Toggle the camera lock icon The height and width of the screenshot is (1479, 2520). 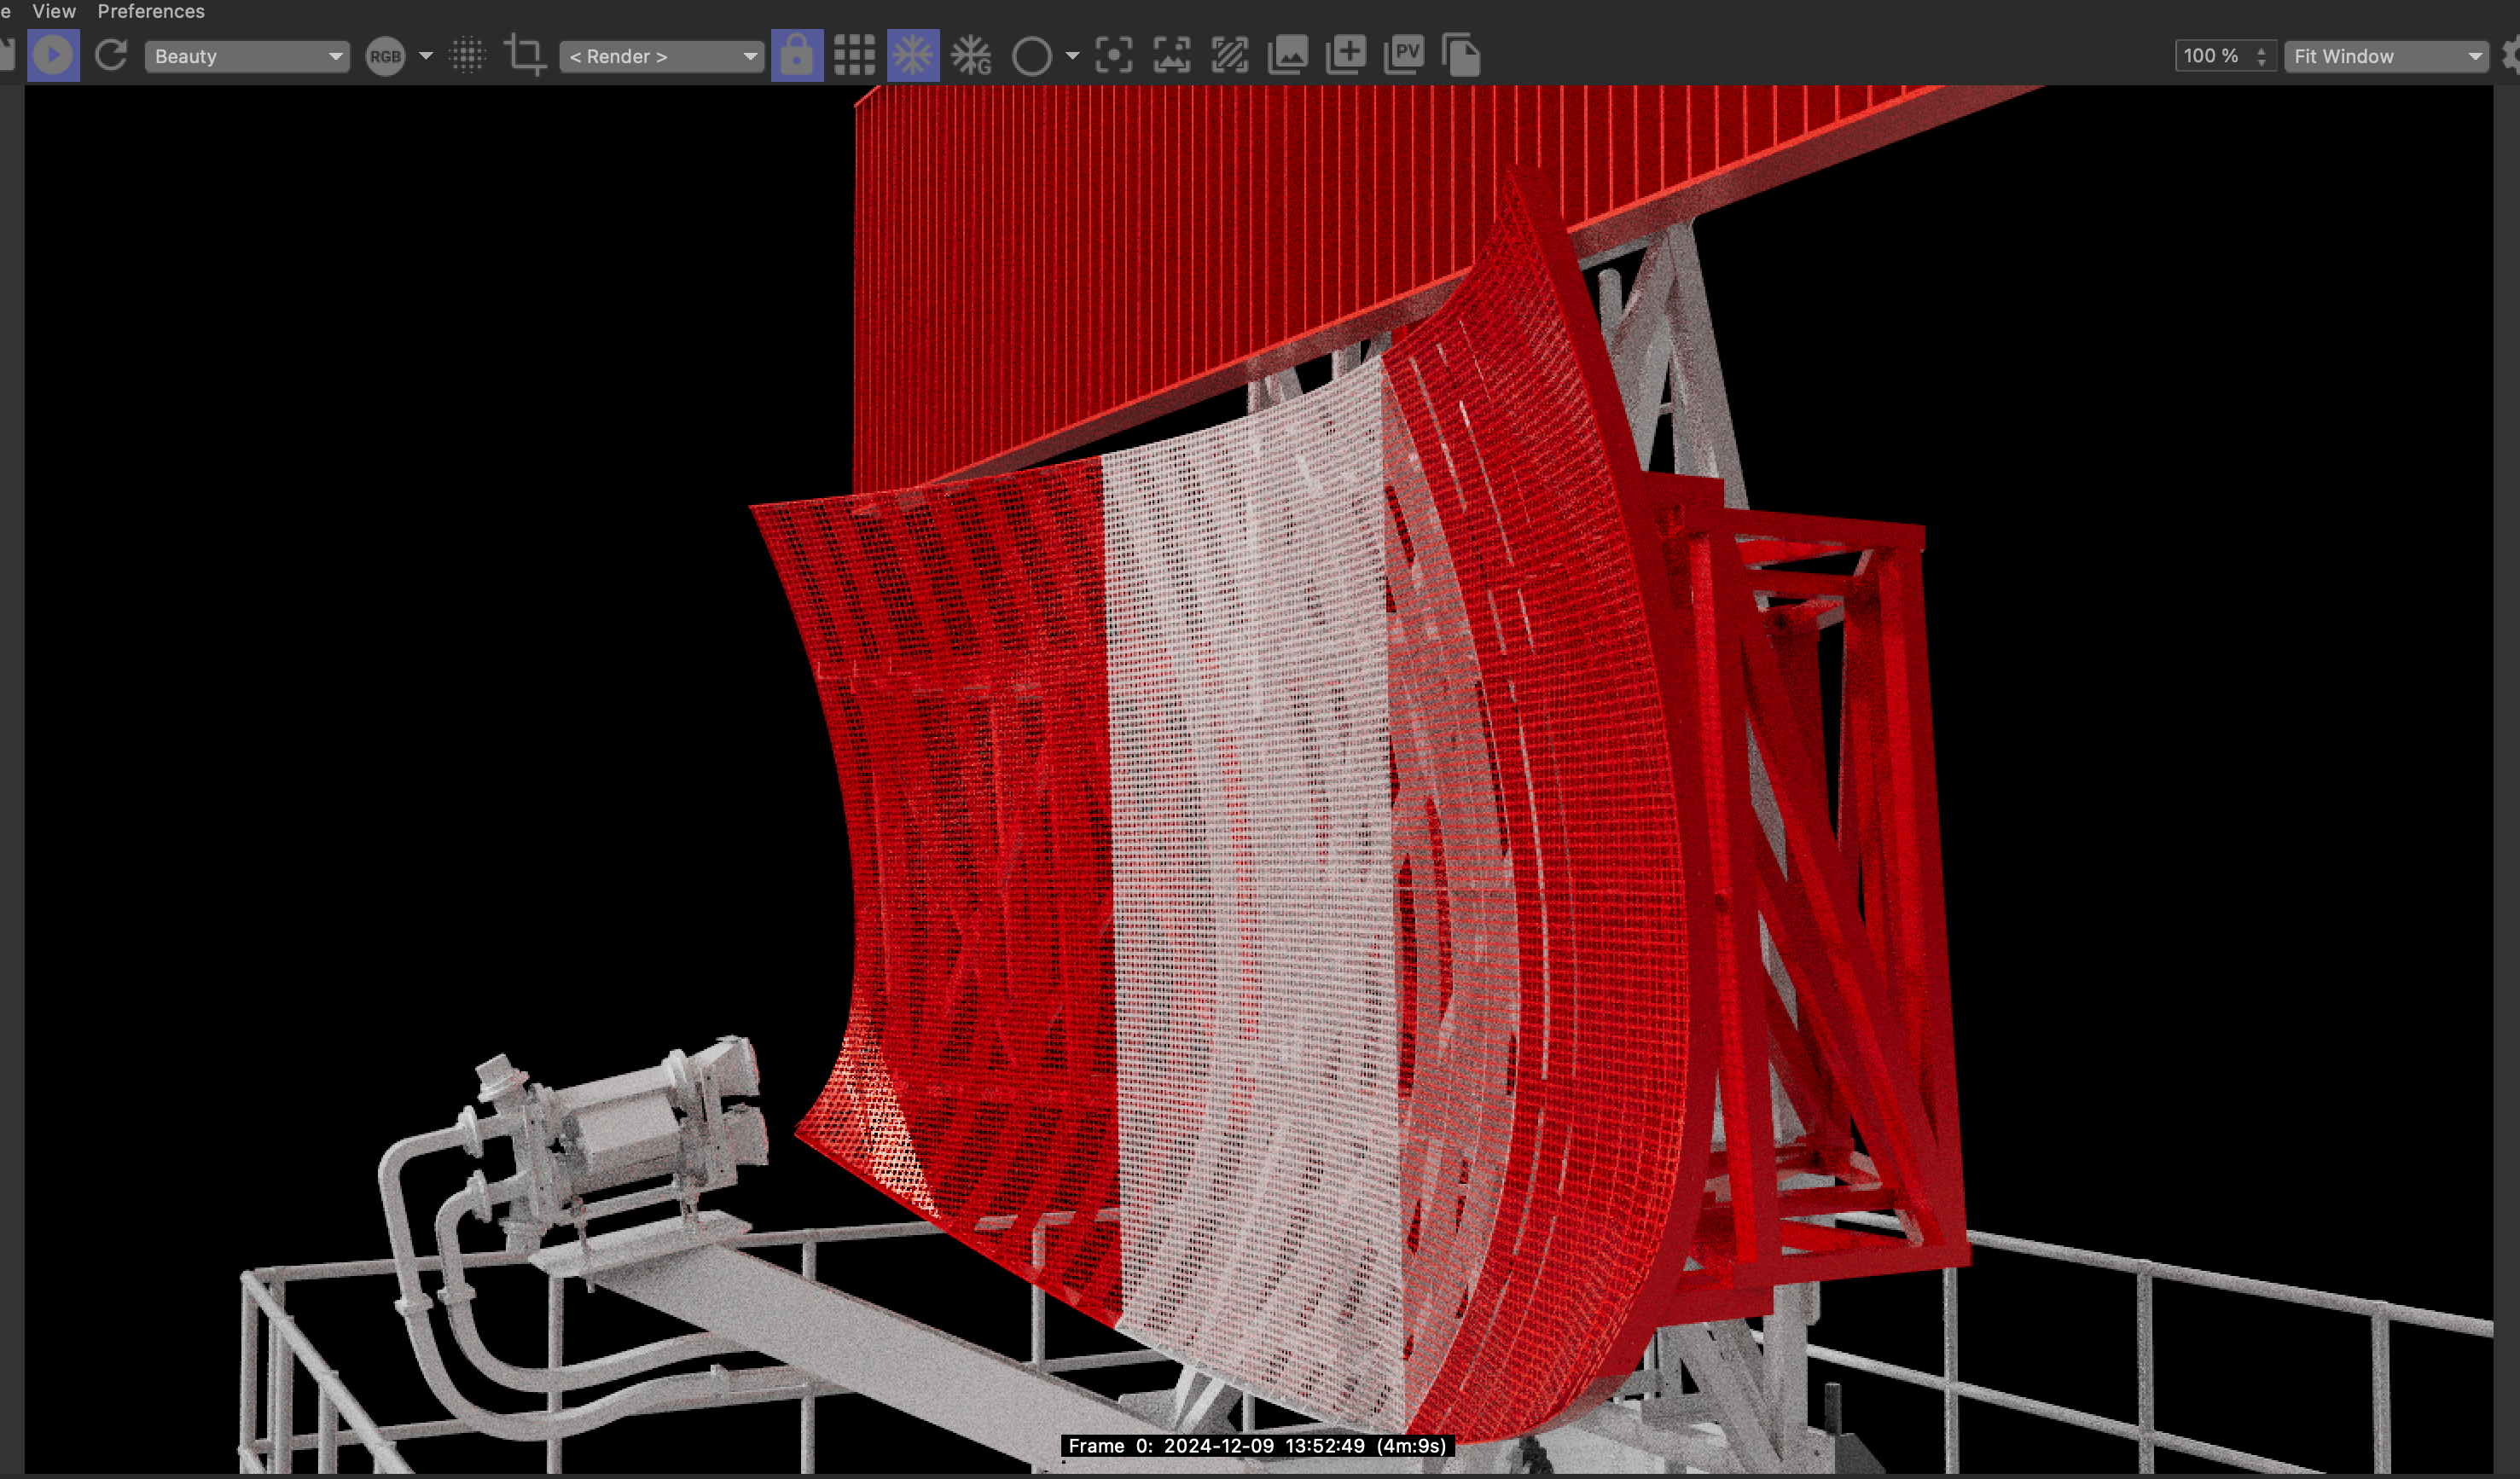[797, 55]
